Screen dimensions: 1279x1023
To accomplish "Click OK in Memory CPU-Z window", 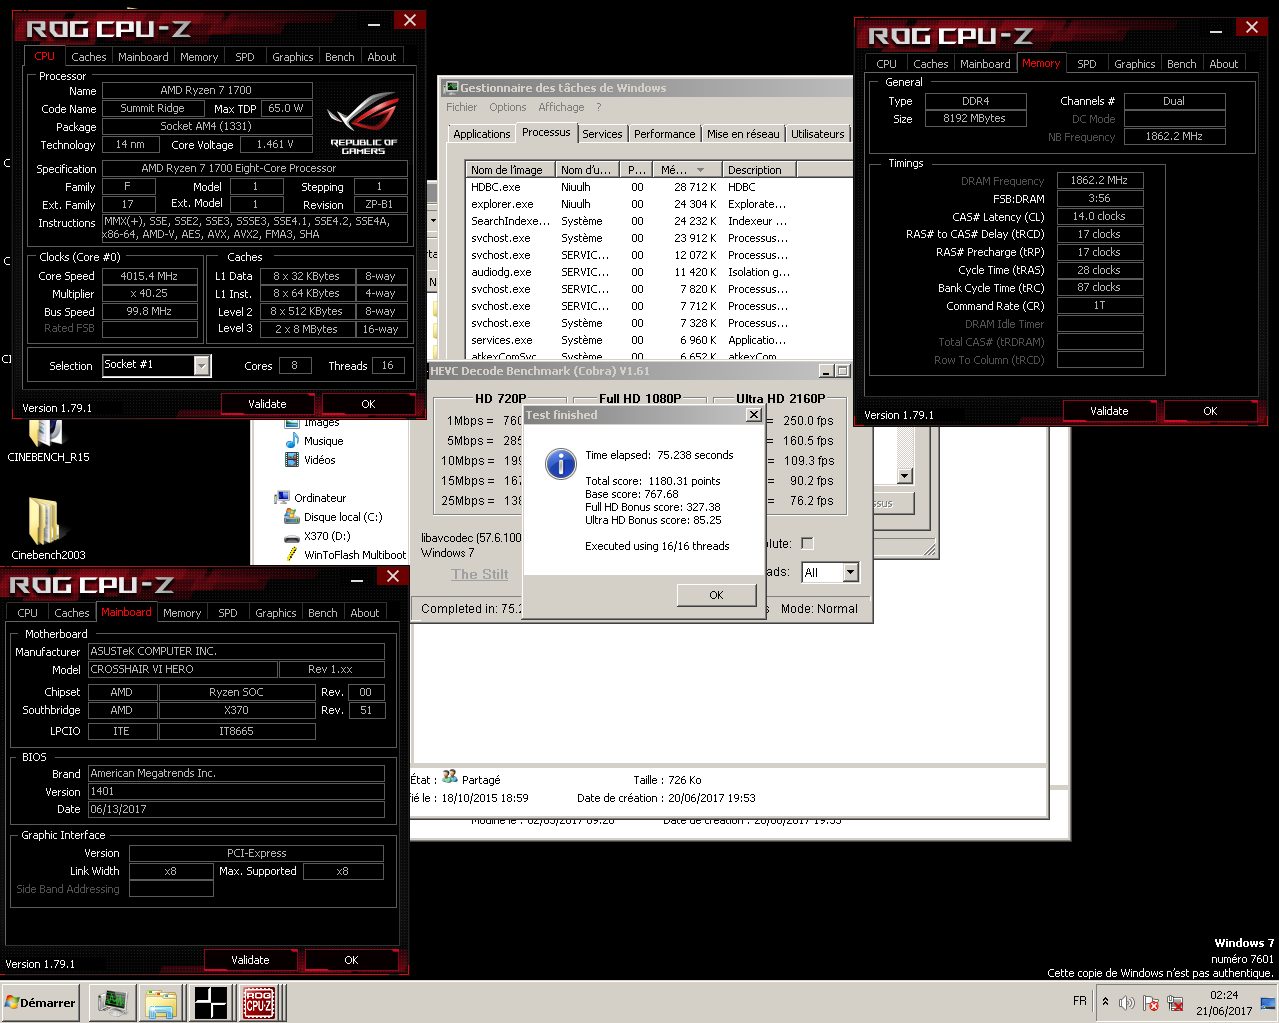I will [1210, 411].
